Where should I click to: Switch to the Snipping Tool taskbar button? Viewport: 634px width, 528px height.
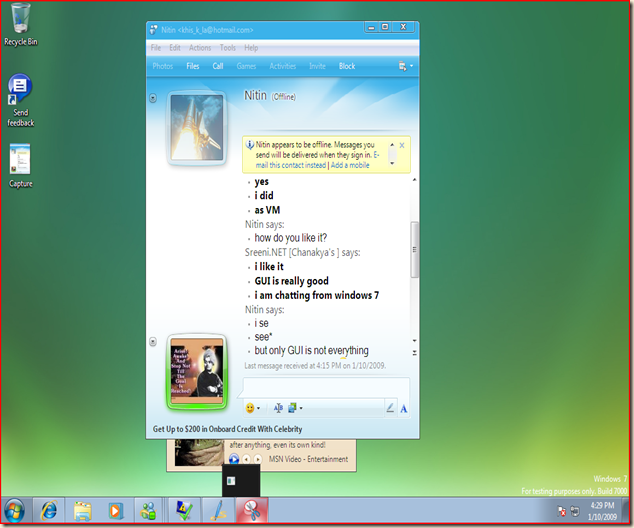[x=251, y=511]
